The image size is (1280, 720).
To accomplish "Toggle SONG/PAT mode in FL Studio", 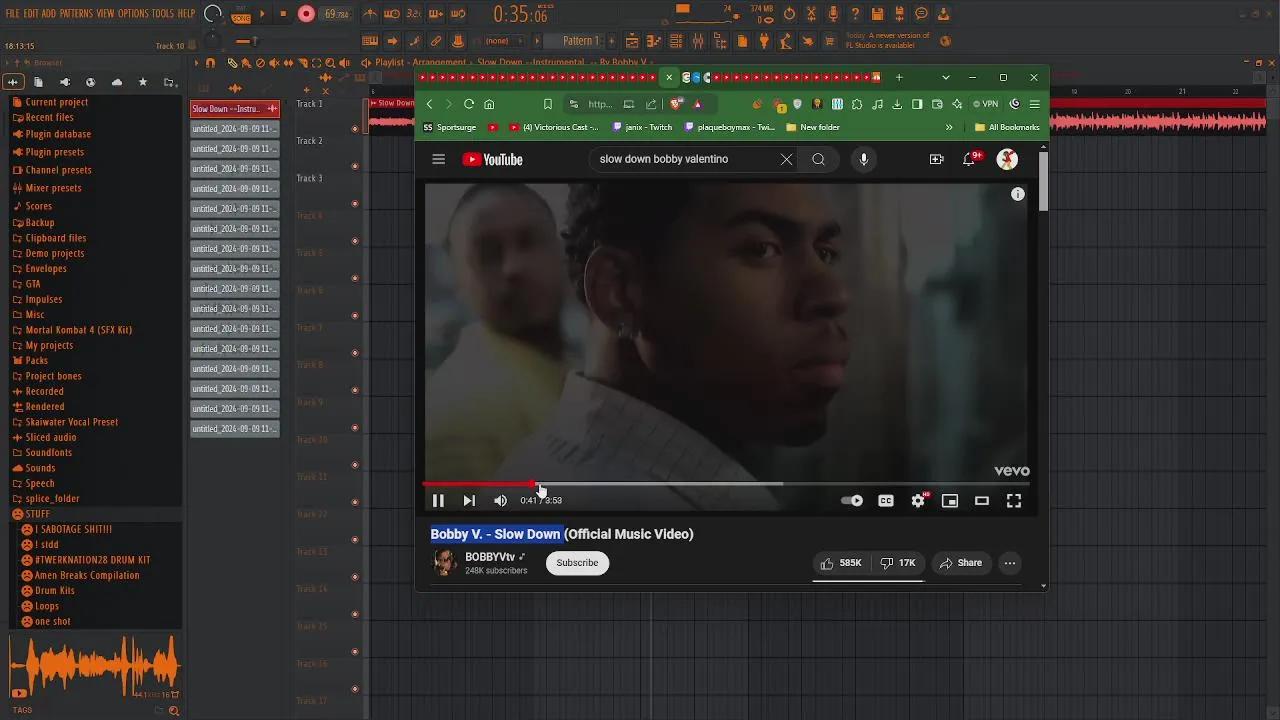I will pyautogui.click(x=241, y=14).
